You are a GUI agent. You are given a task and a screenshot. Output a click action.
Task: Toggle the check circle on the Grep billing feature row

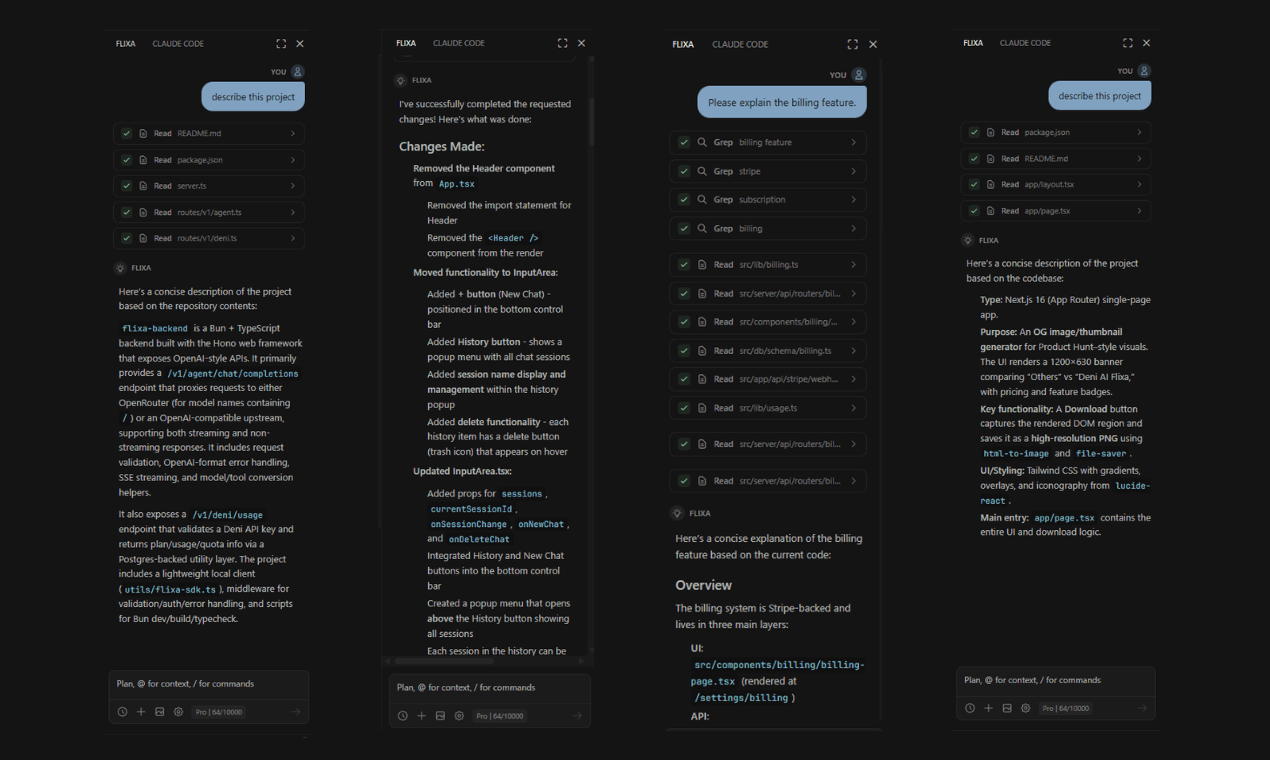click(x=684, y=141)
